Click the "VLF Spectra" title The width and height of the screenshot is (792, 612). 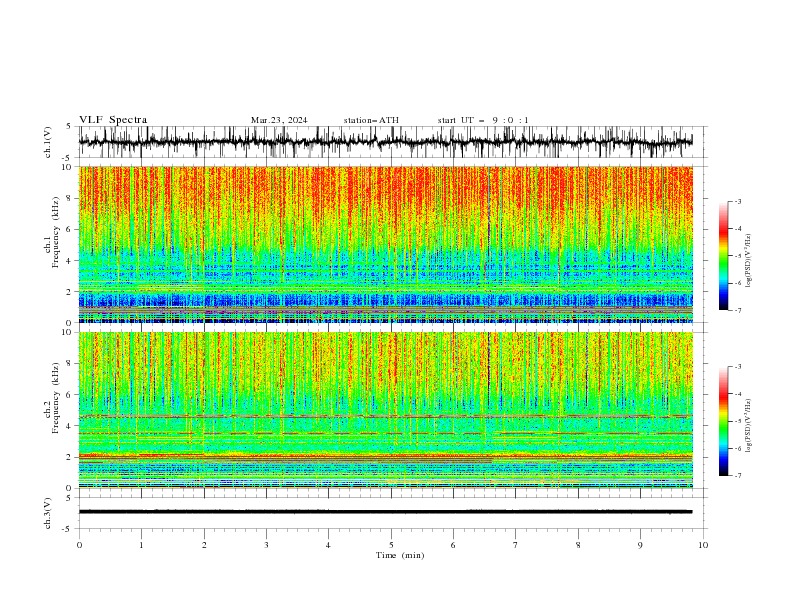(113, 120)
